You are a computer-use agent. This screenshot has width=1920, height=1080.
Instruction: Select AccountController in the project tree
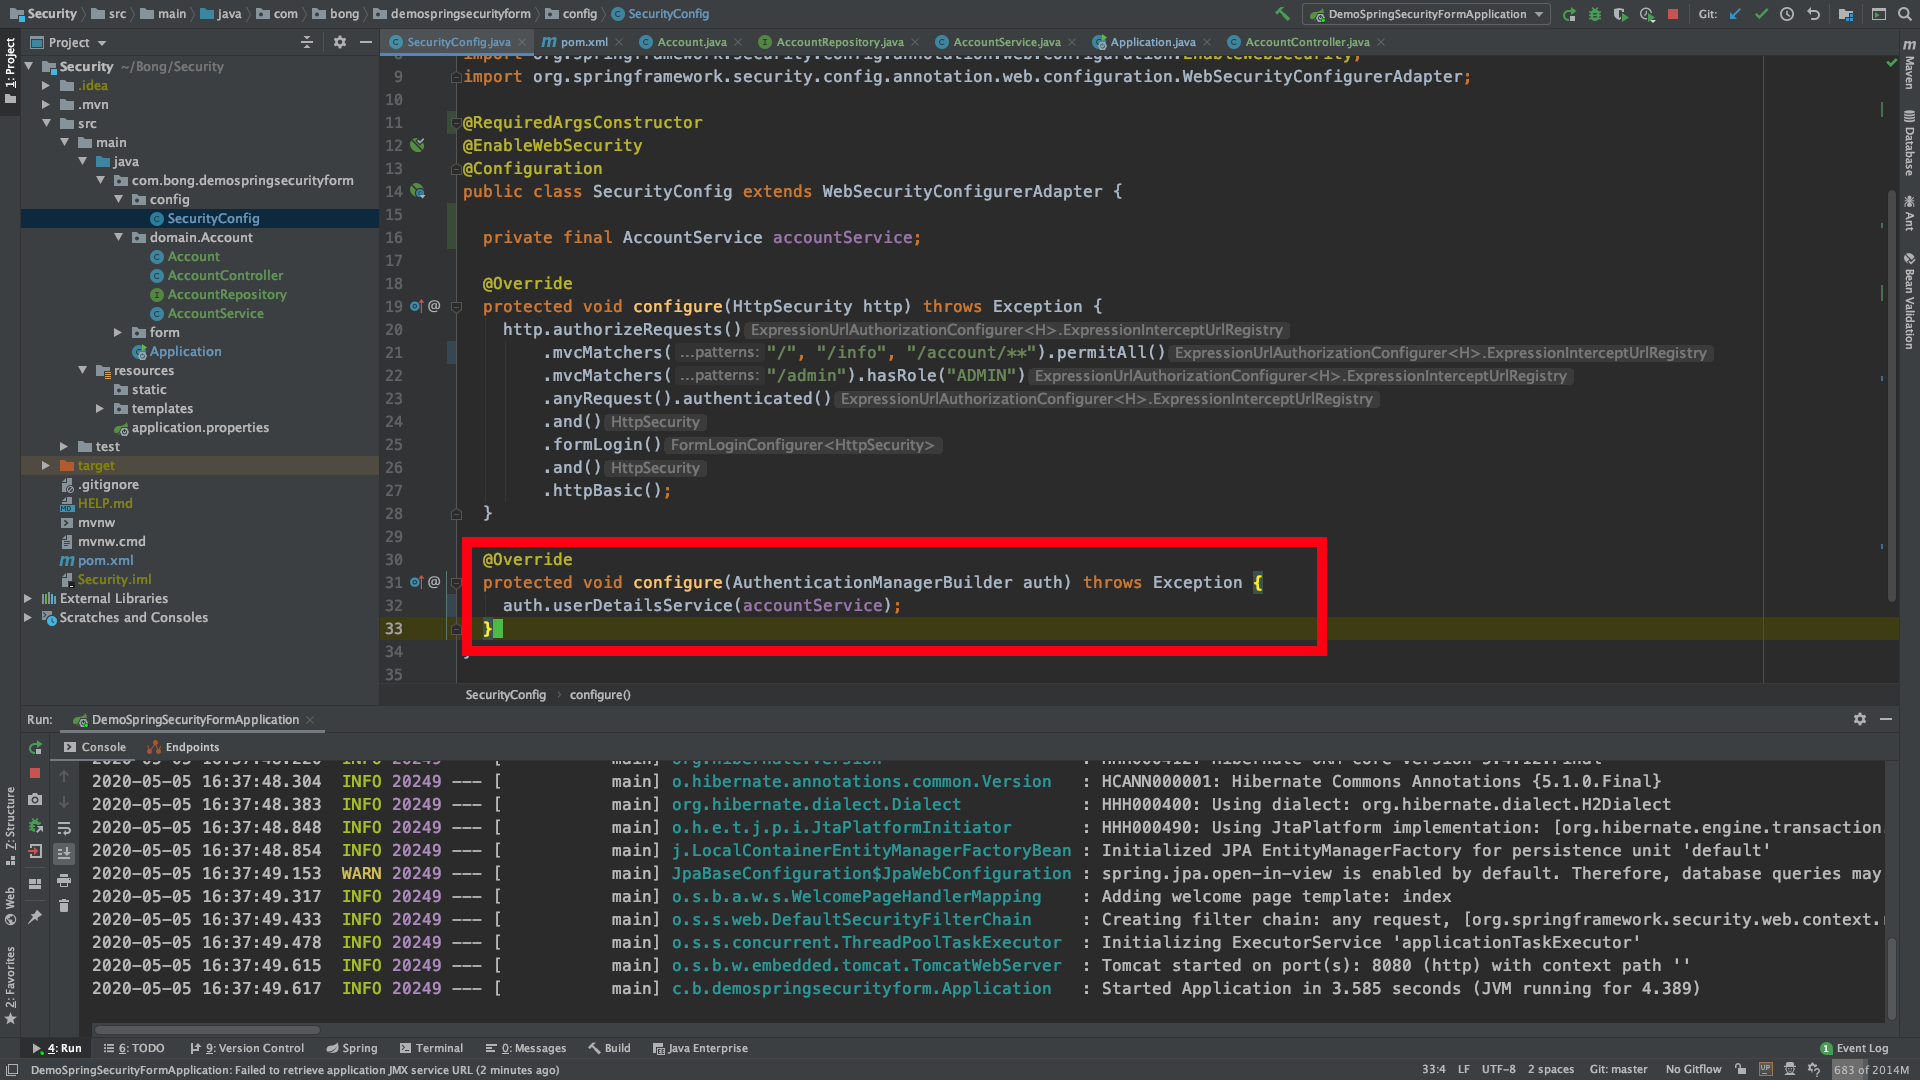(x=225, y=275)
